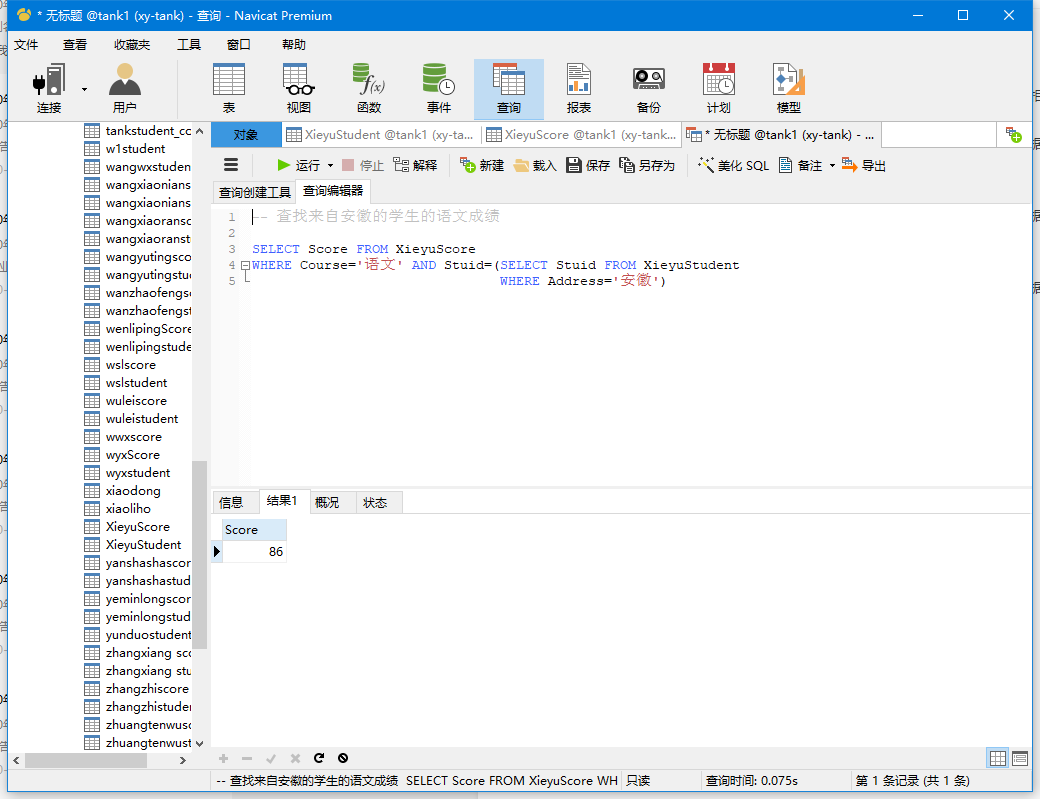
Task: Switch to the 查询创建工具 tab
Action: tap(255, 192)
